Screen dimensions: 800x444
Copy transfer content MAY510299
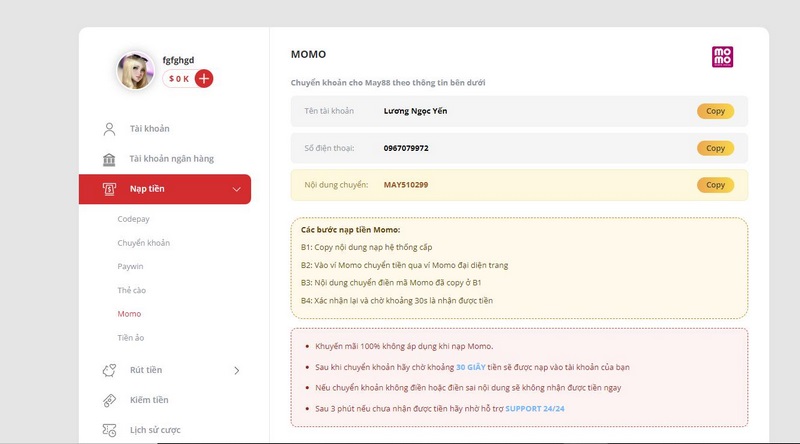click(715, 185)
